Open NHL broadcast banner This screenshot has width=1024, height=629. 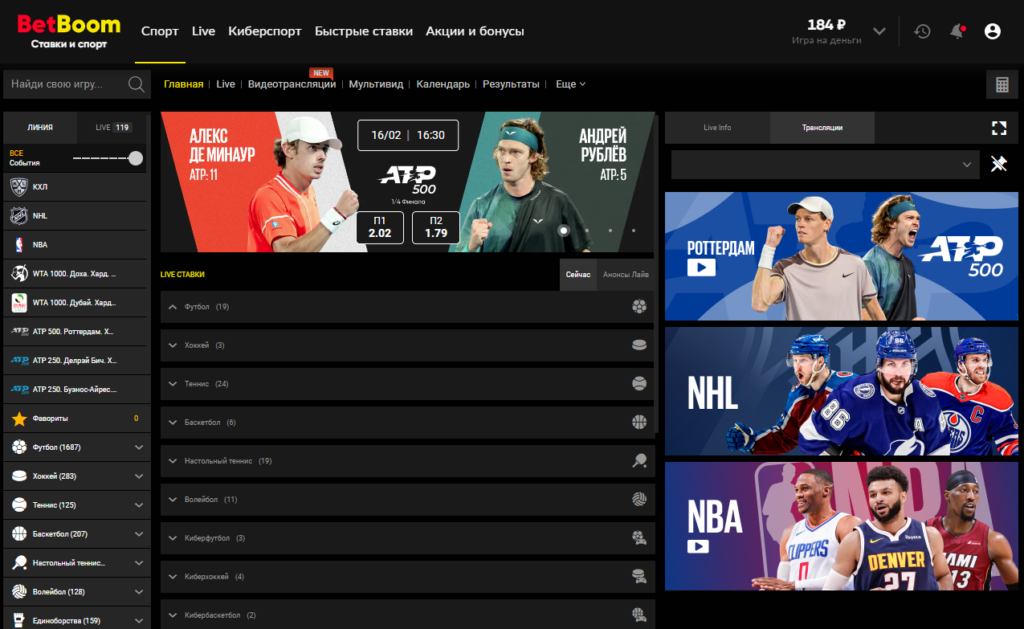pos(841,391)
